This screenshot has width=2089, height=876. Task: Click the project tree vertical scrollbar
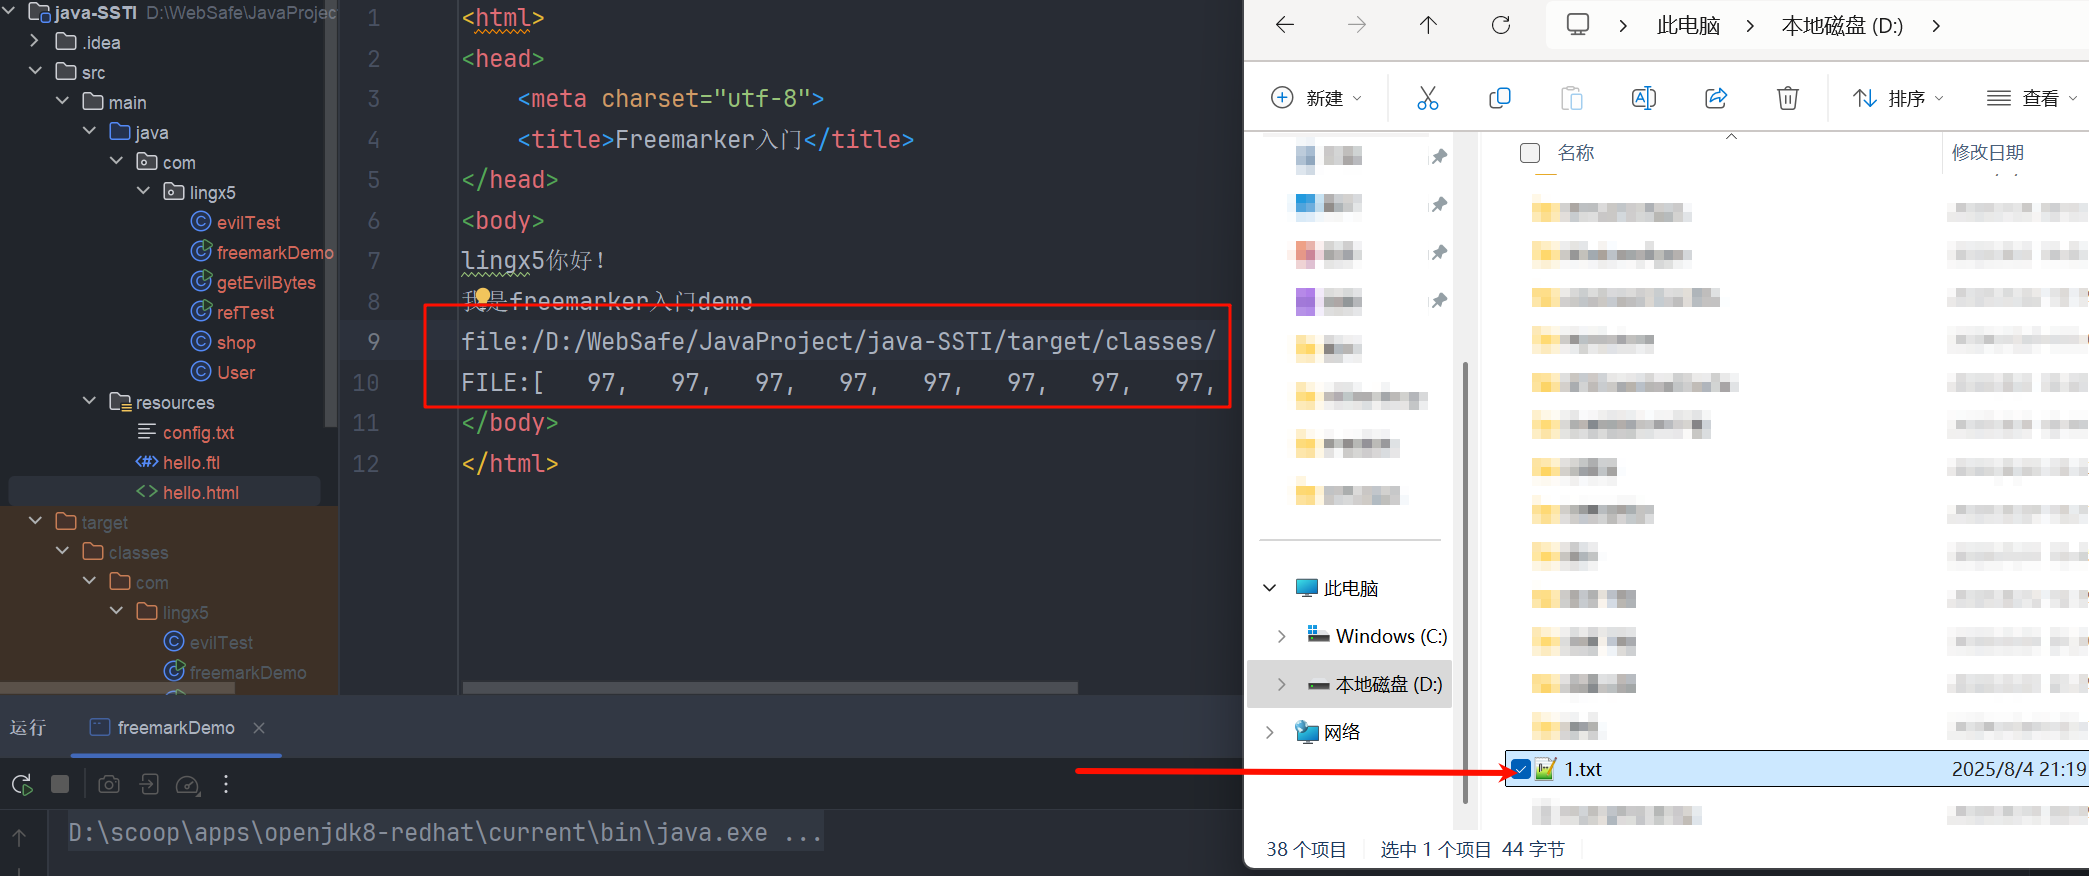click(x=329, y=213)
